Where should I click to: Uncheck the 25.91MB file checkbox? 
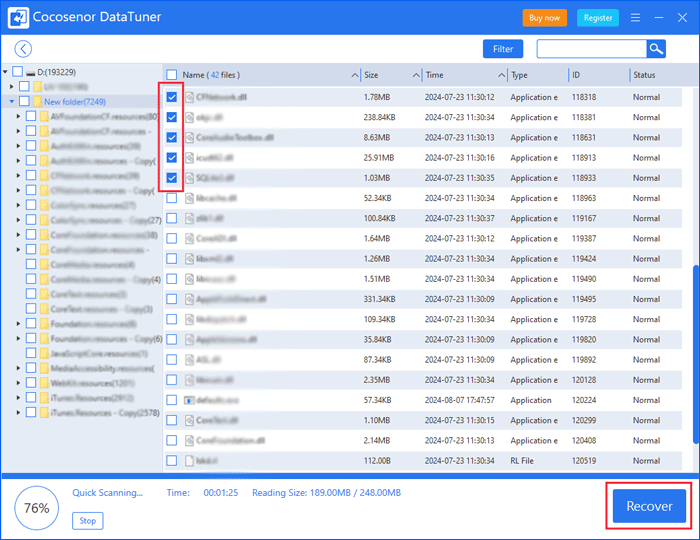coord(171,158)
